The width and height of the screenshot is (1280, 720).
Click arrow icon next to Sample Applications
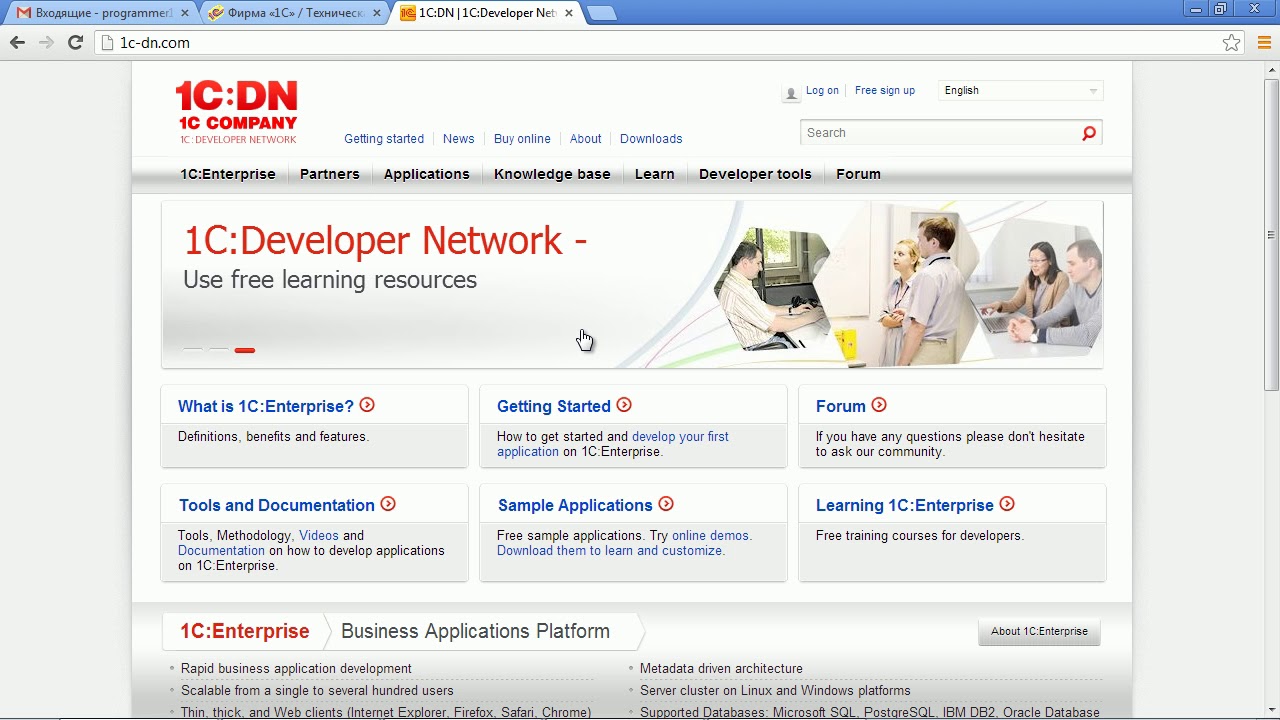pos(666,504)
